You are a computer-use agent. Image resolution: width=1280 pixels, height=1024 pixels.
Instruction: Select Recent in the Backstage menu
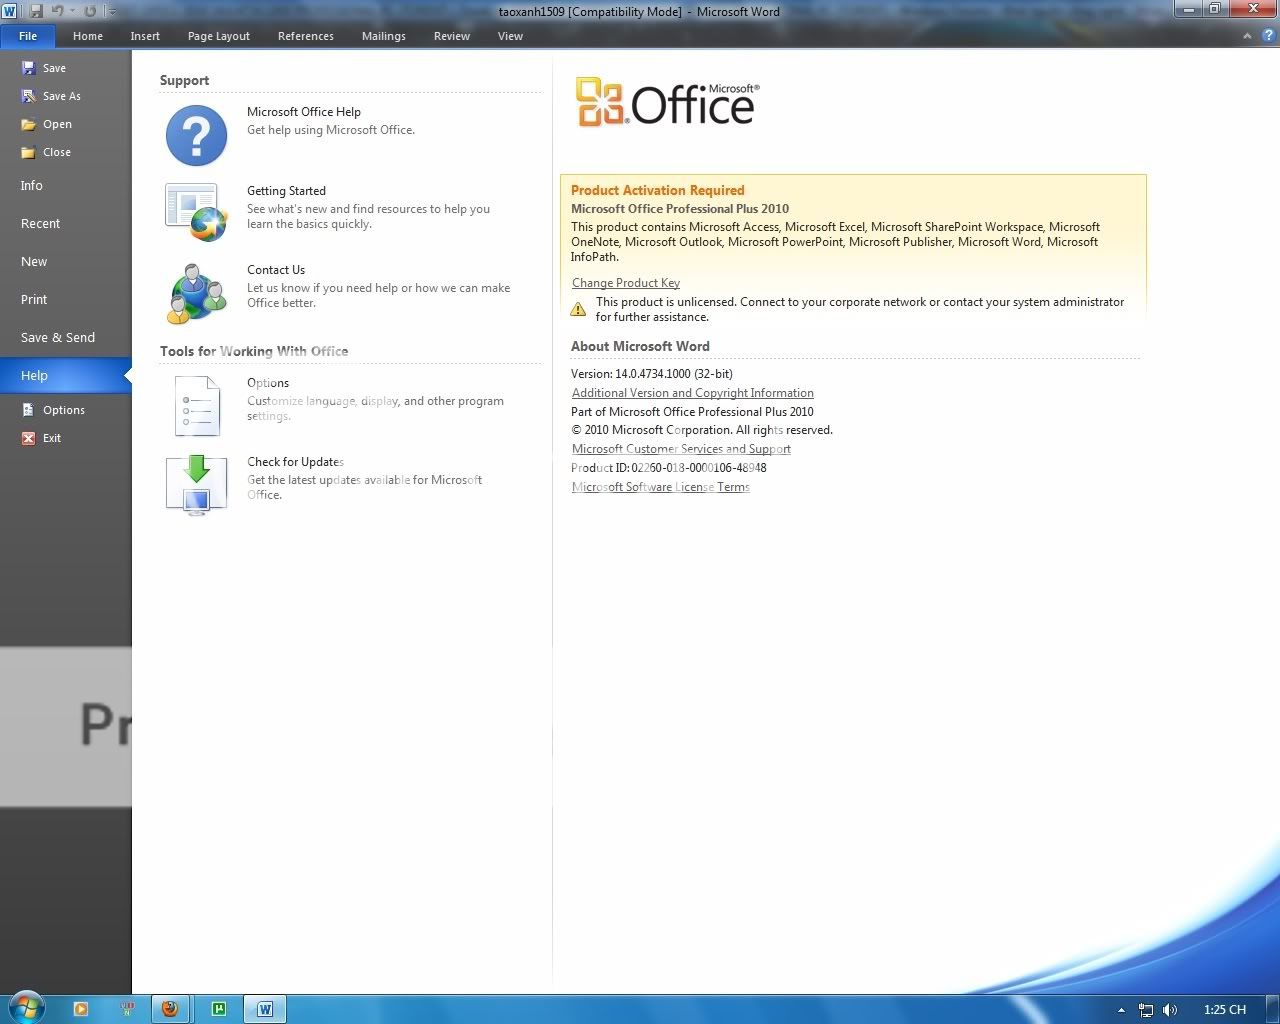pyautogui.click(x=65, y=223)
